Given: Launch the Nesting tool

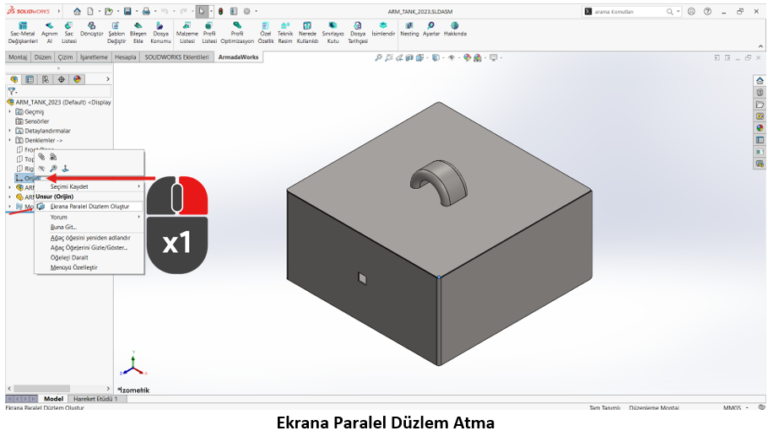Looking at the screenshot, I should 409,32.
